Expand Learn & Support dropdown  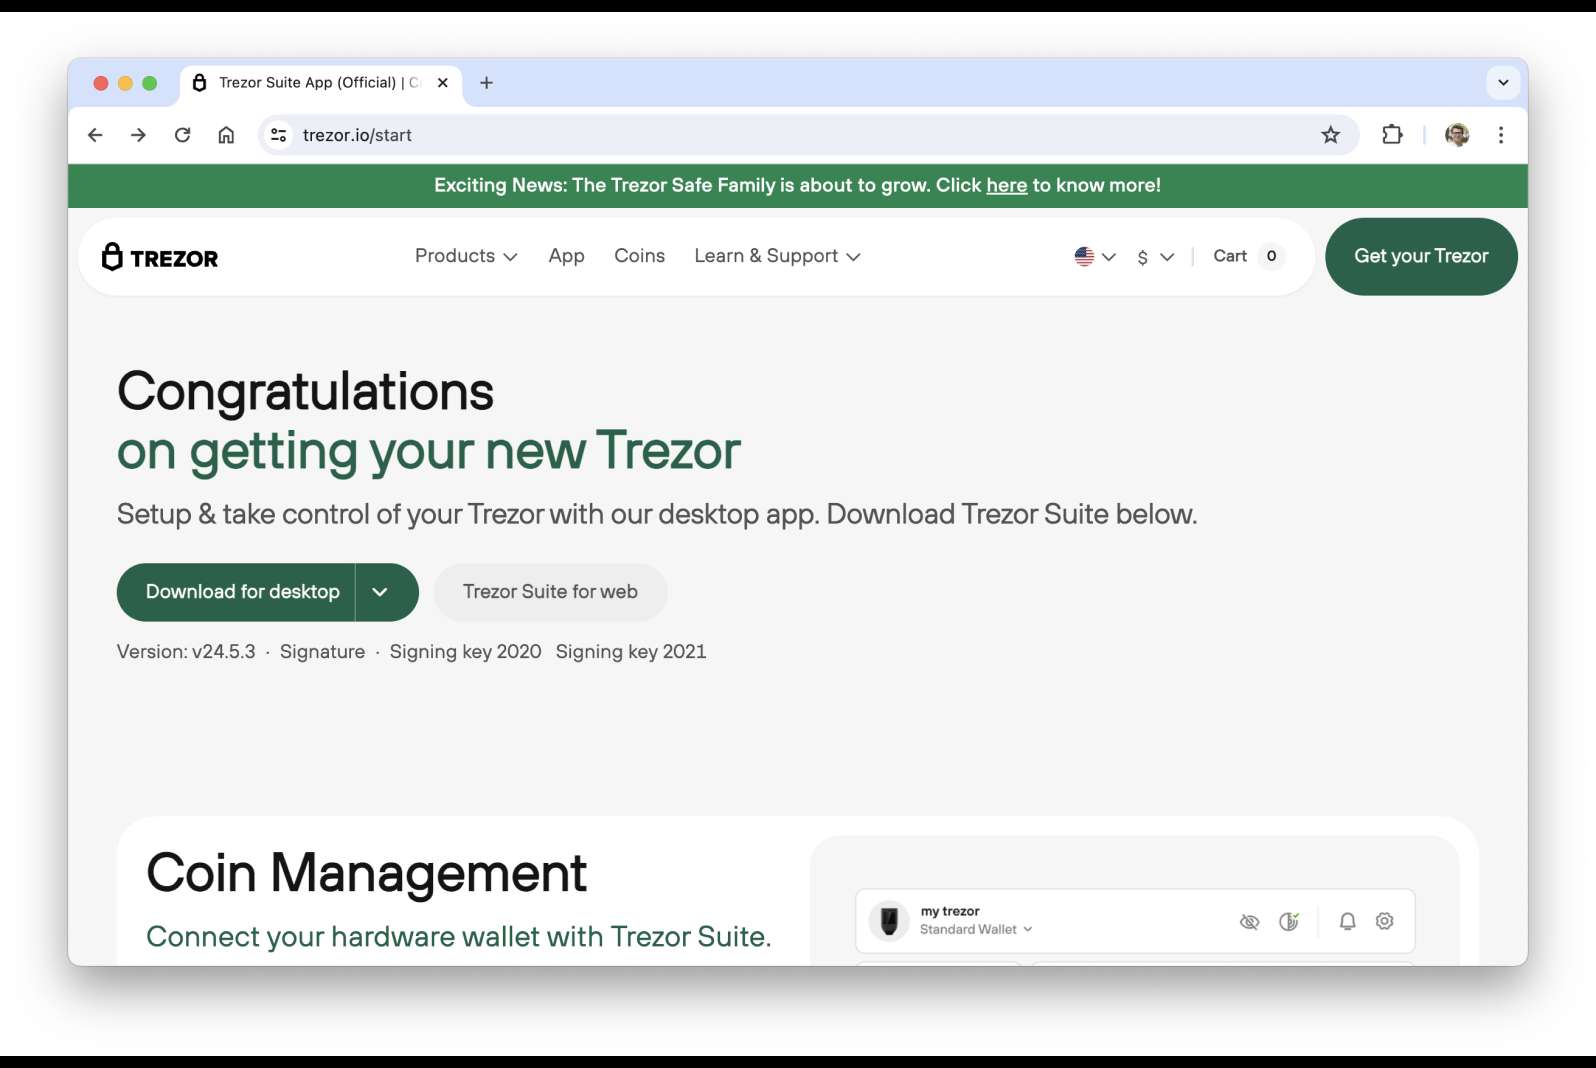point(777,256)
